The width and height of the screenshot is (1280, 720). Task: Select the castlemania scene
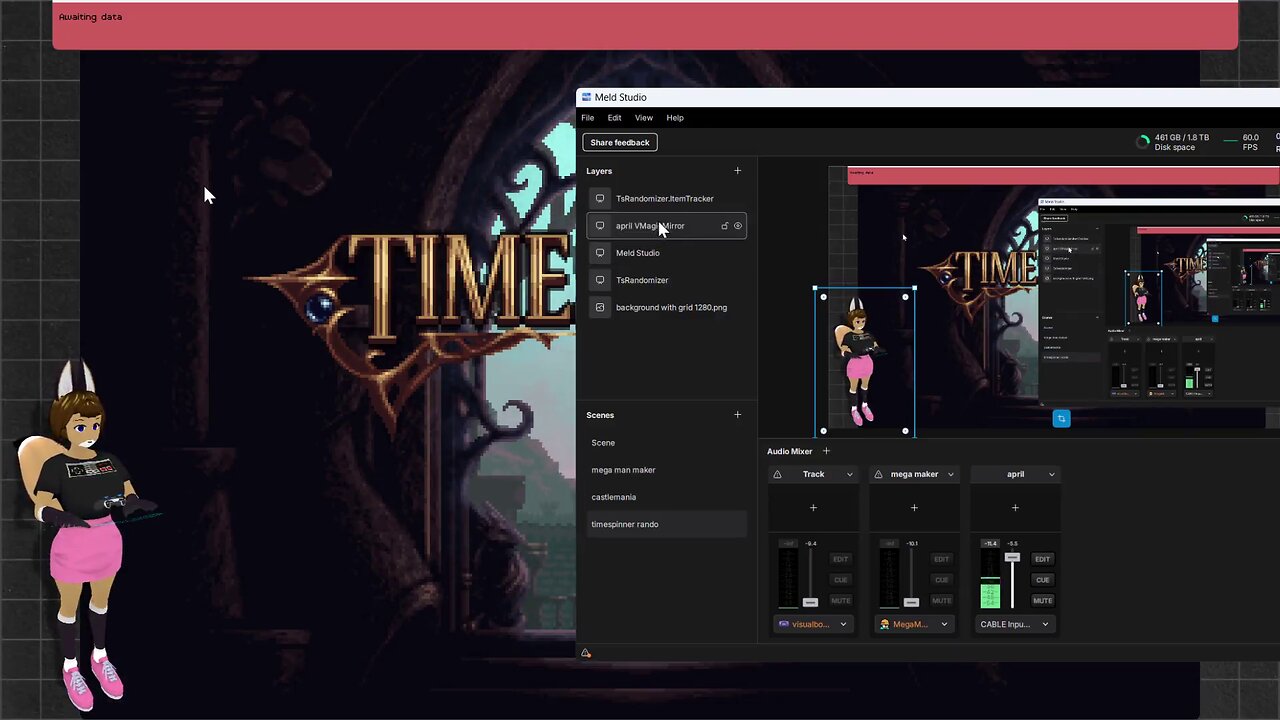pyautogui.click(x=666, y=497)
